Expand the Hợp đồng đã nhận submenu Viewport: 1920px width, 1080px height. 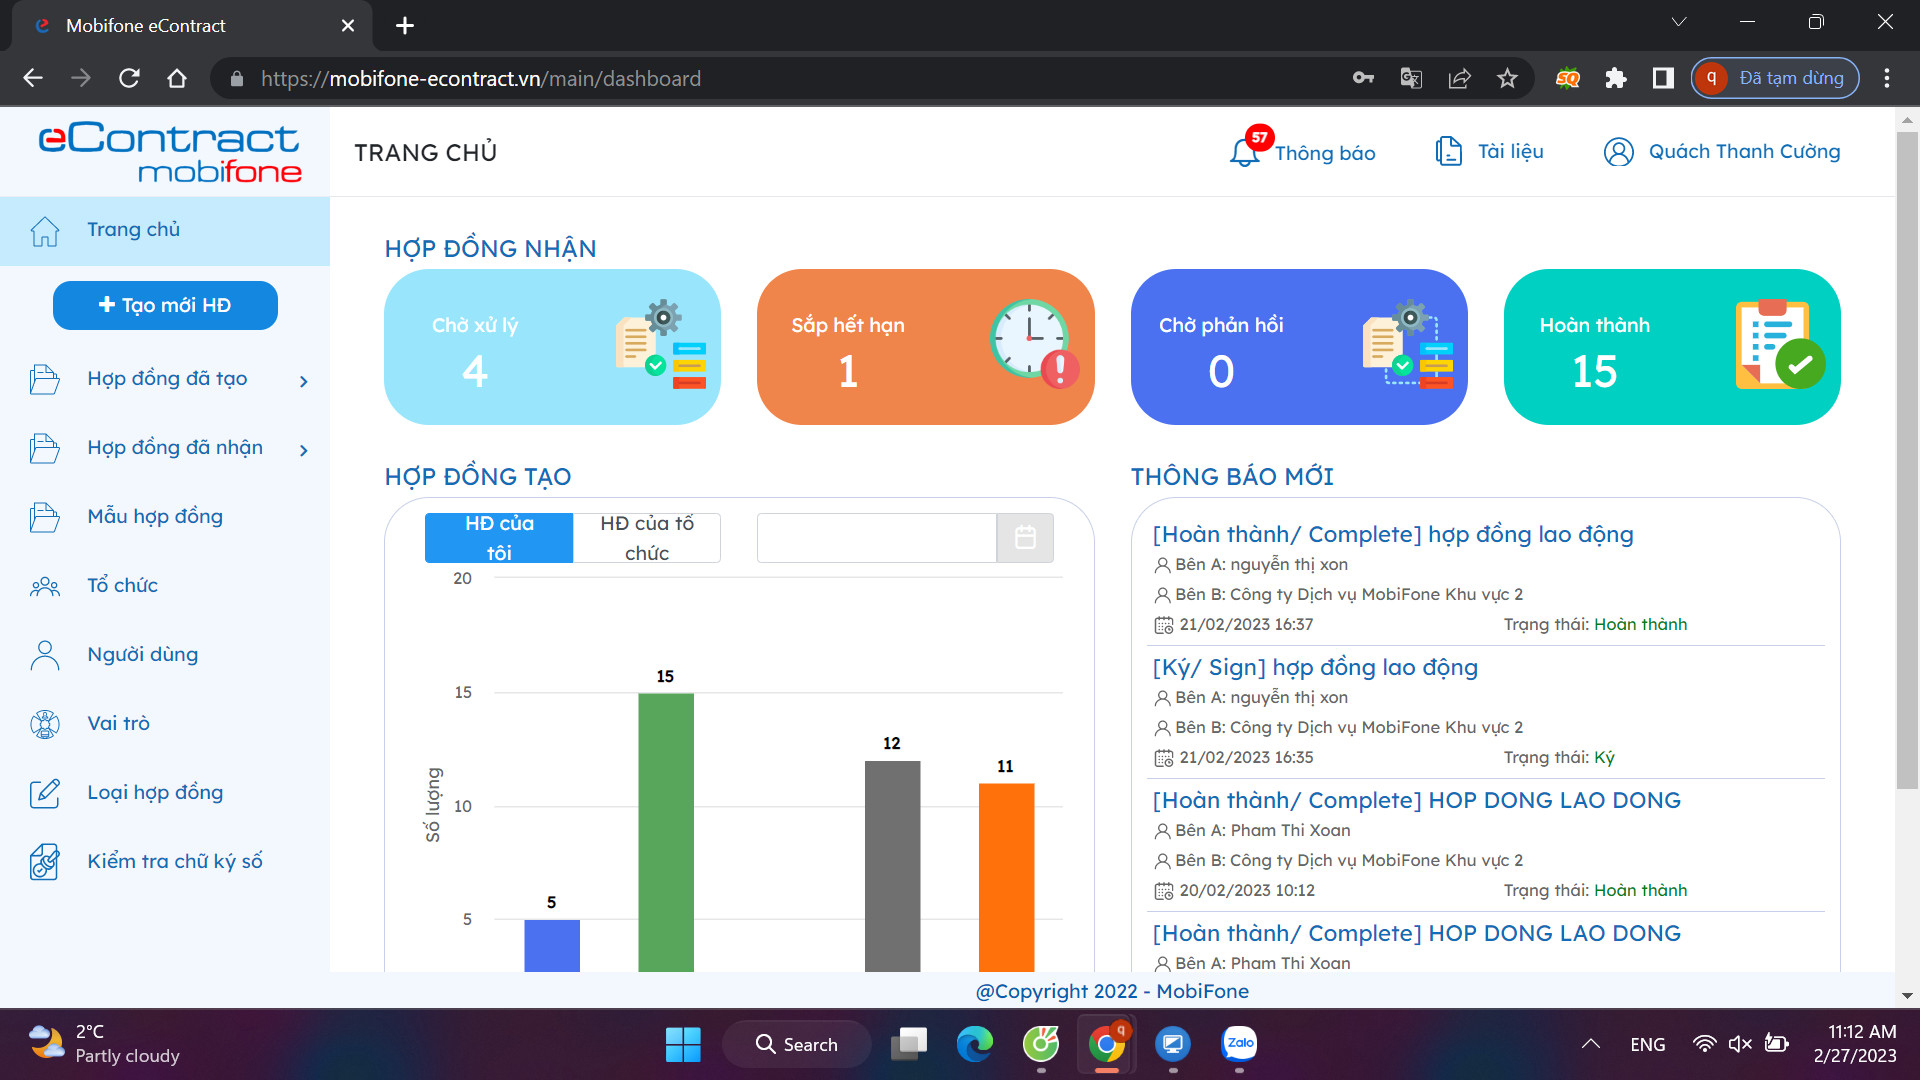tap(304, 450)
